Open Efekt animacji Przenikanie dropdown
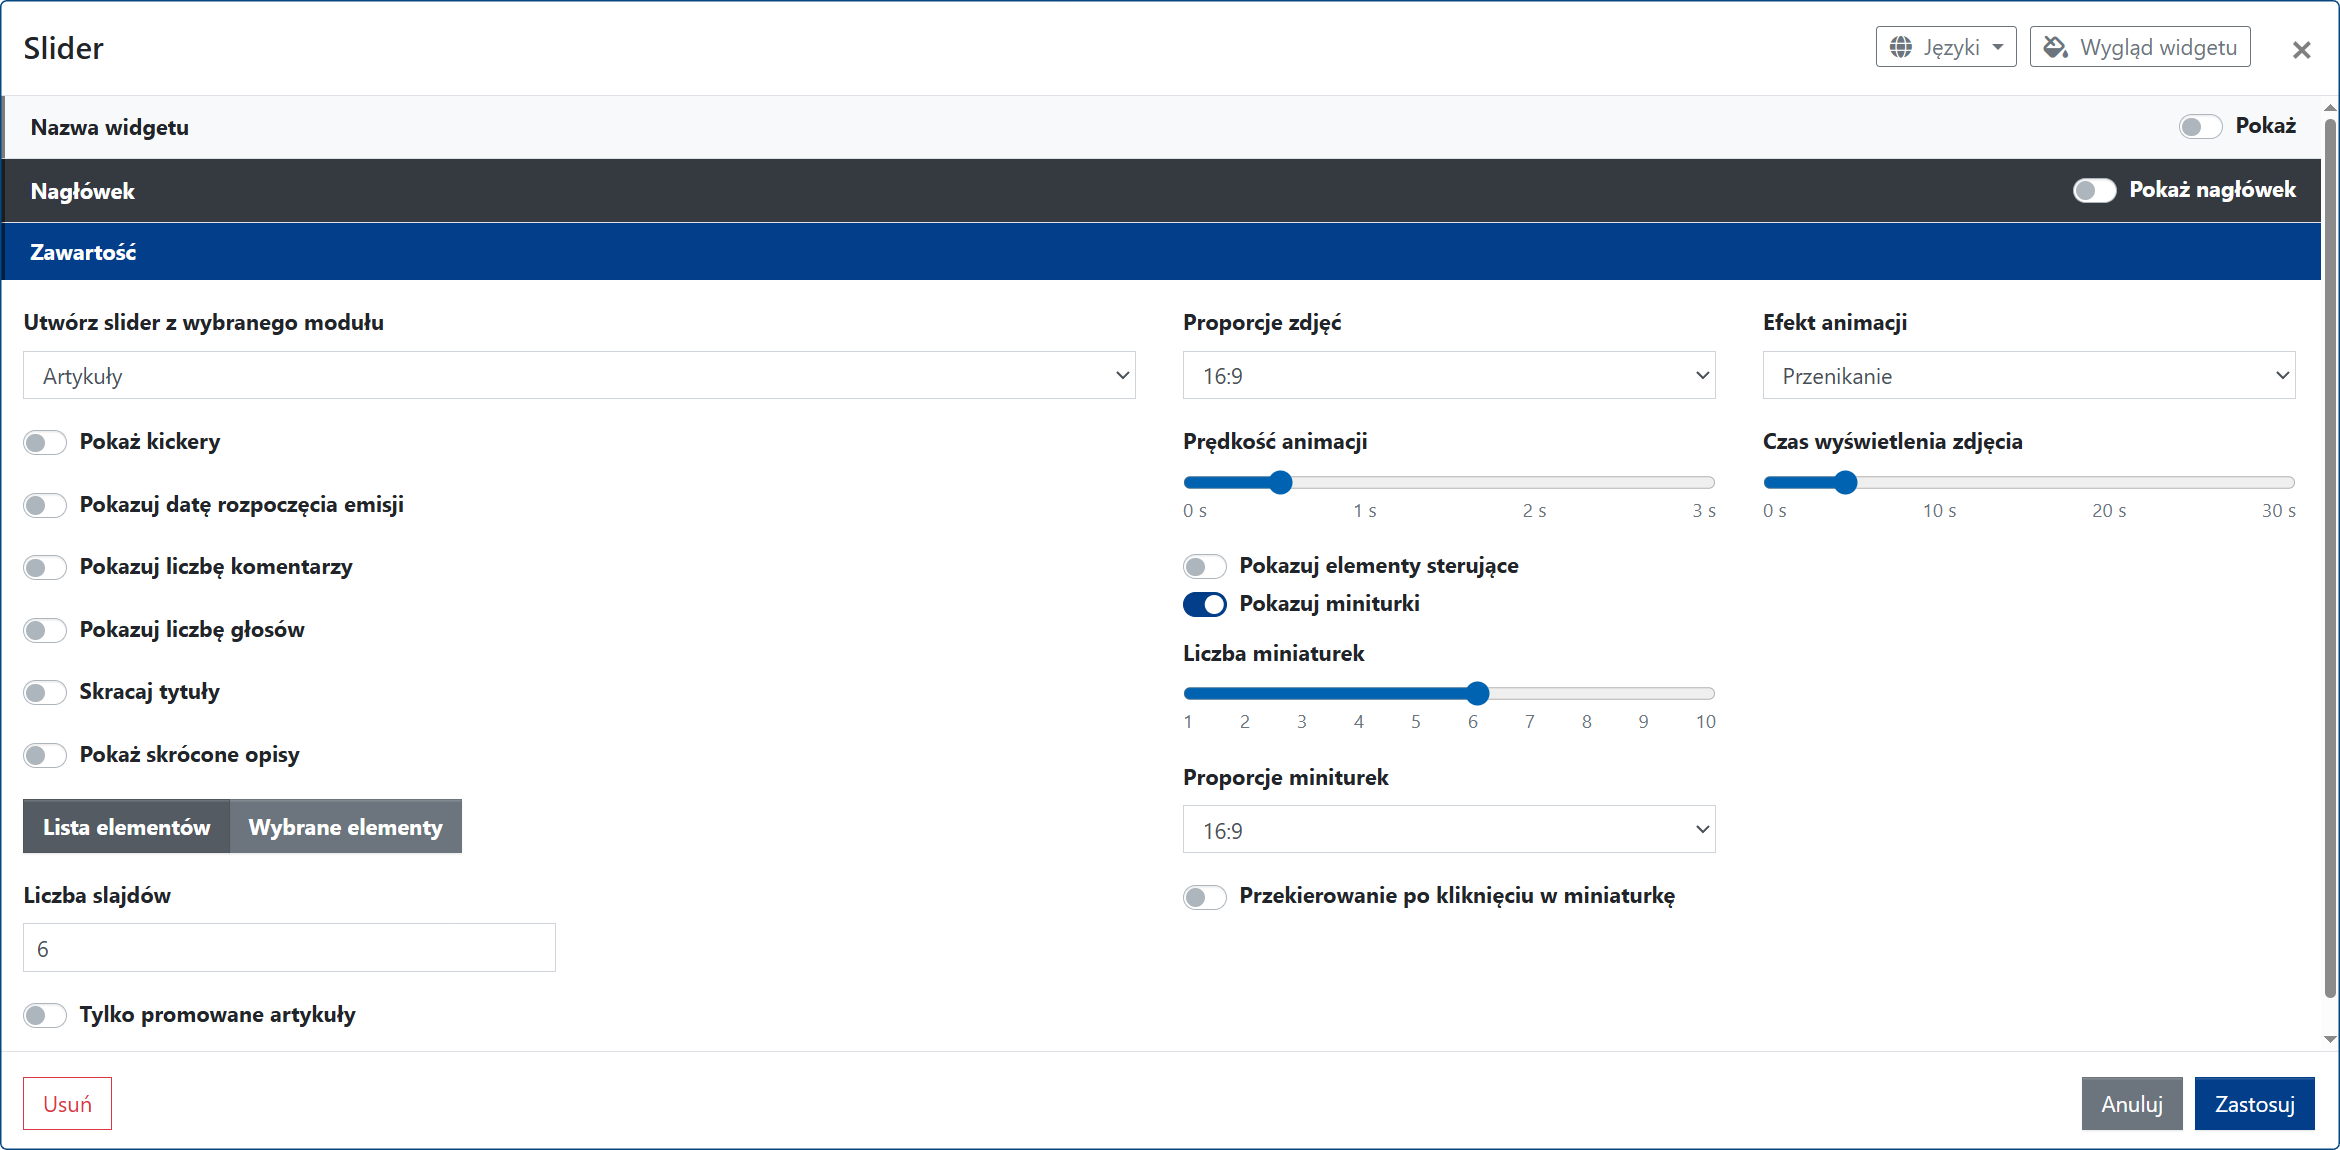This screenshot has width=2340, height=1150. [x=2028, y=376]
